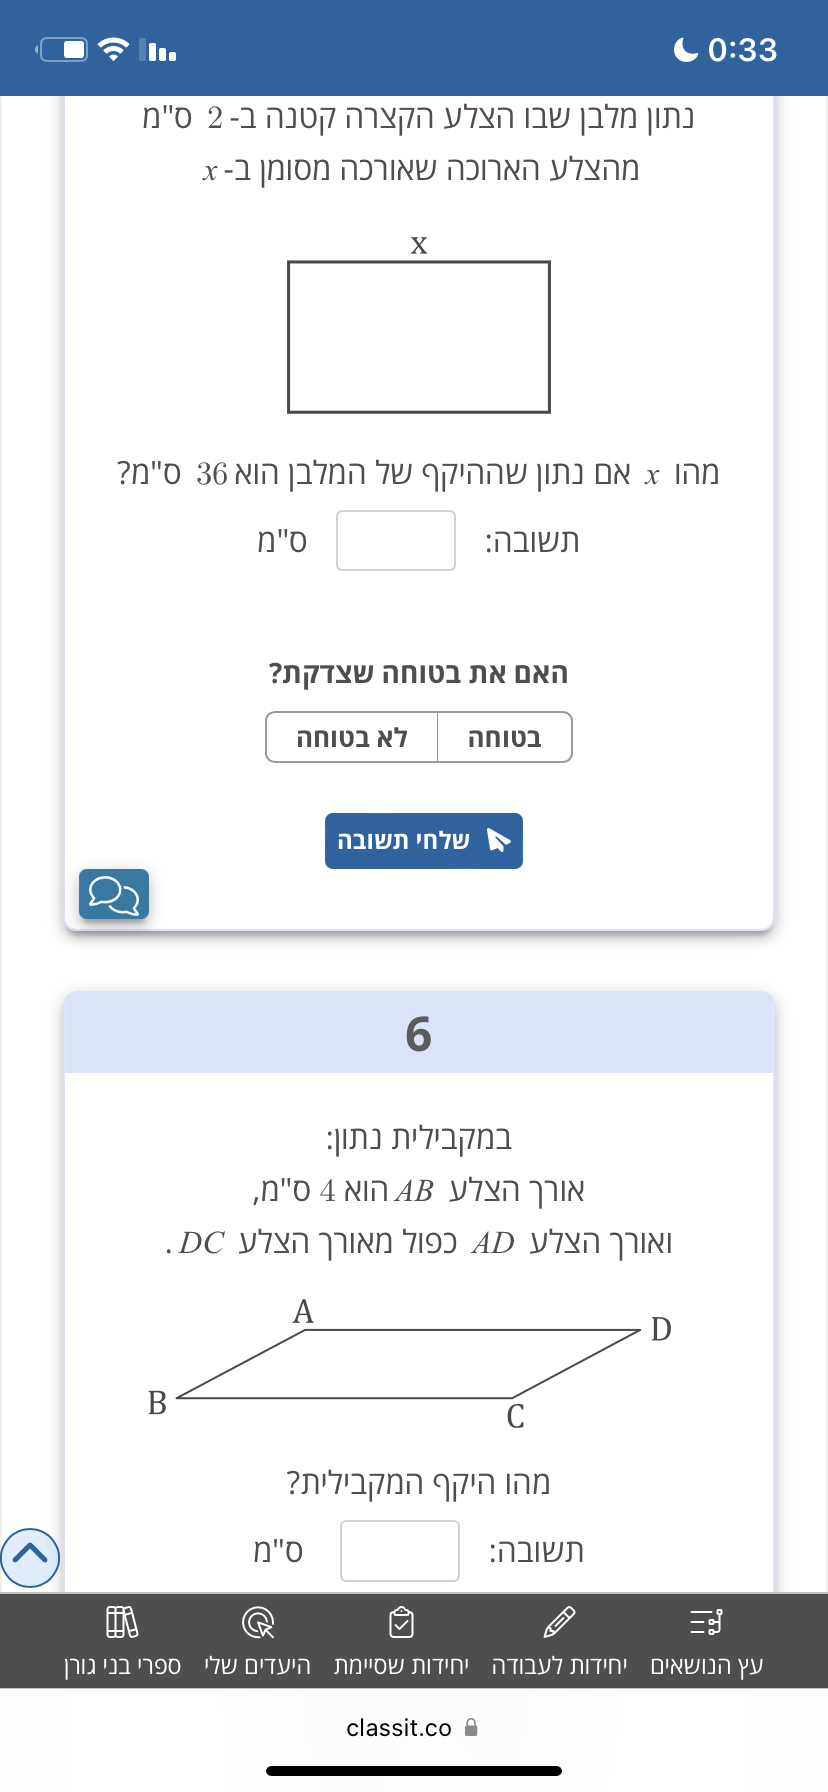This screenshot has height=1792, width=828.
Task: Tap the rectangle diagram labeled x
Action: [419, 337]
